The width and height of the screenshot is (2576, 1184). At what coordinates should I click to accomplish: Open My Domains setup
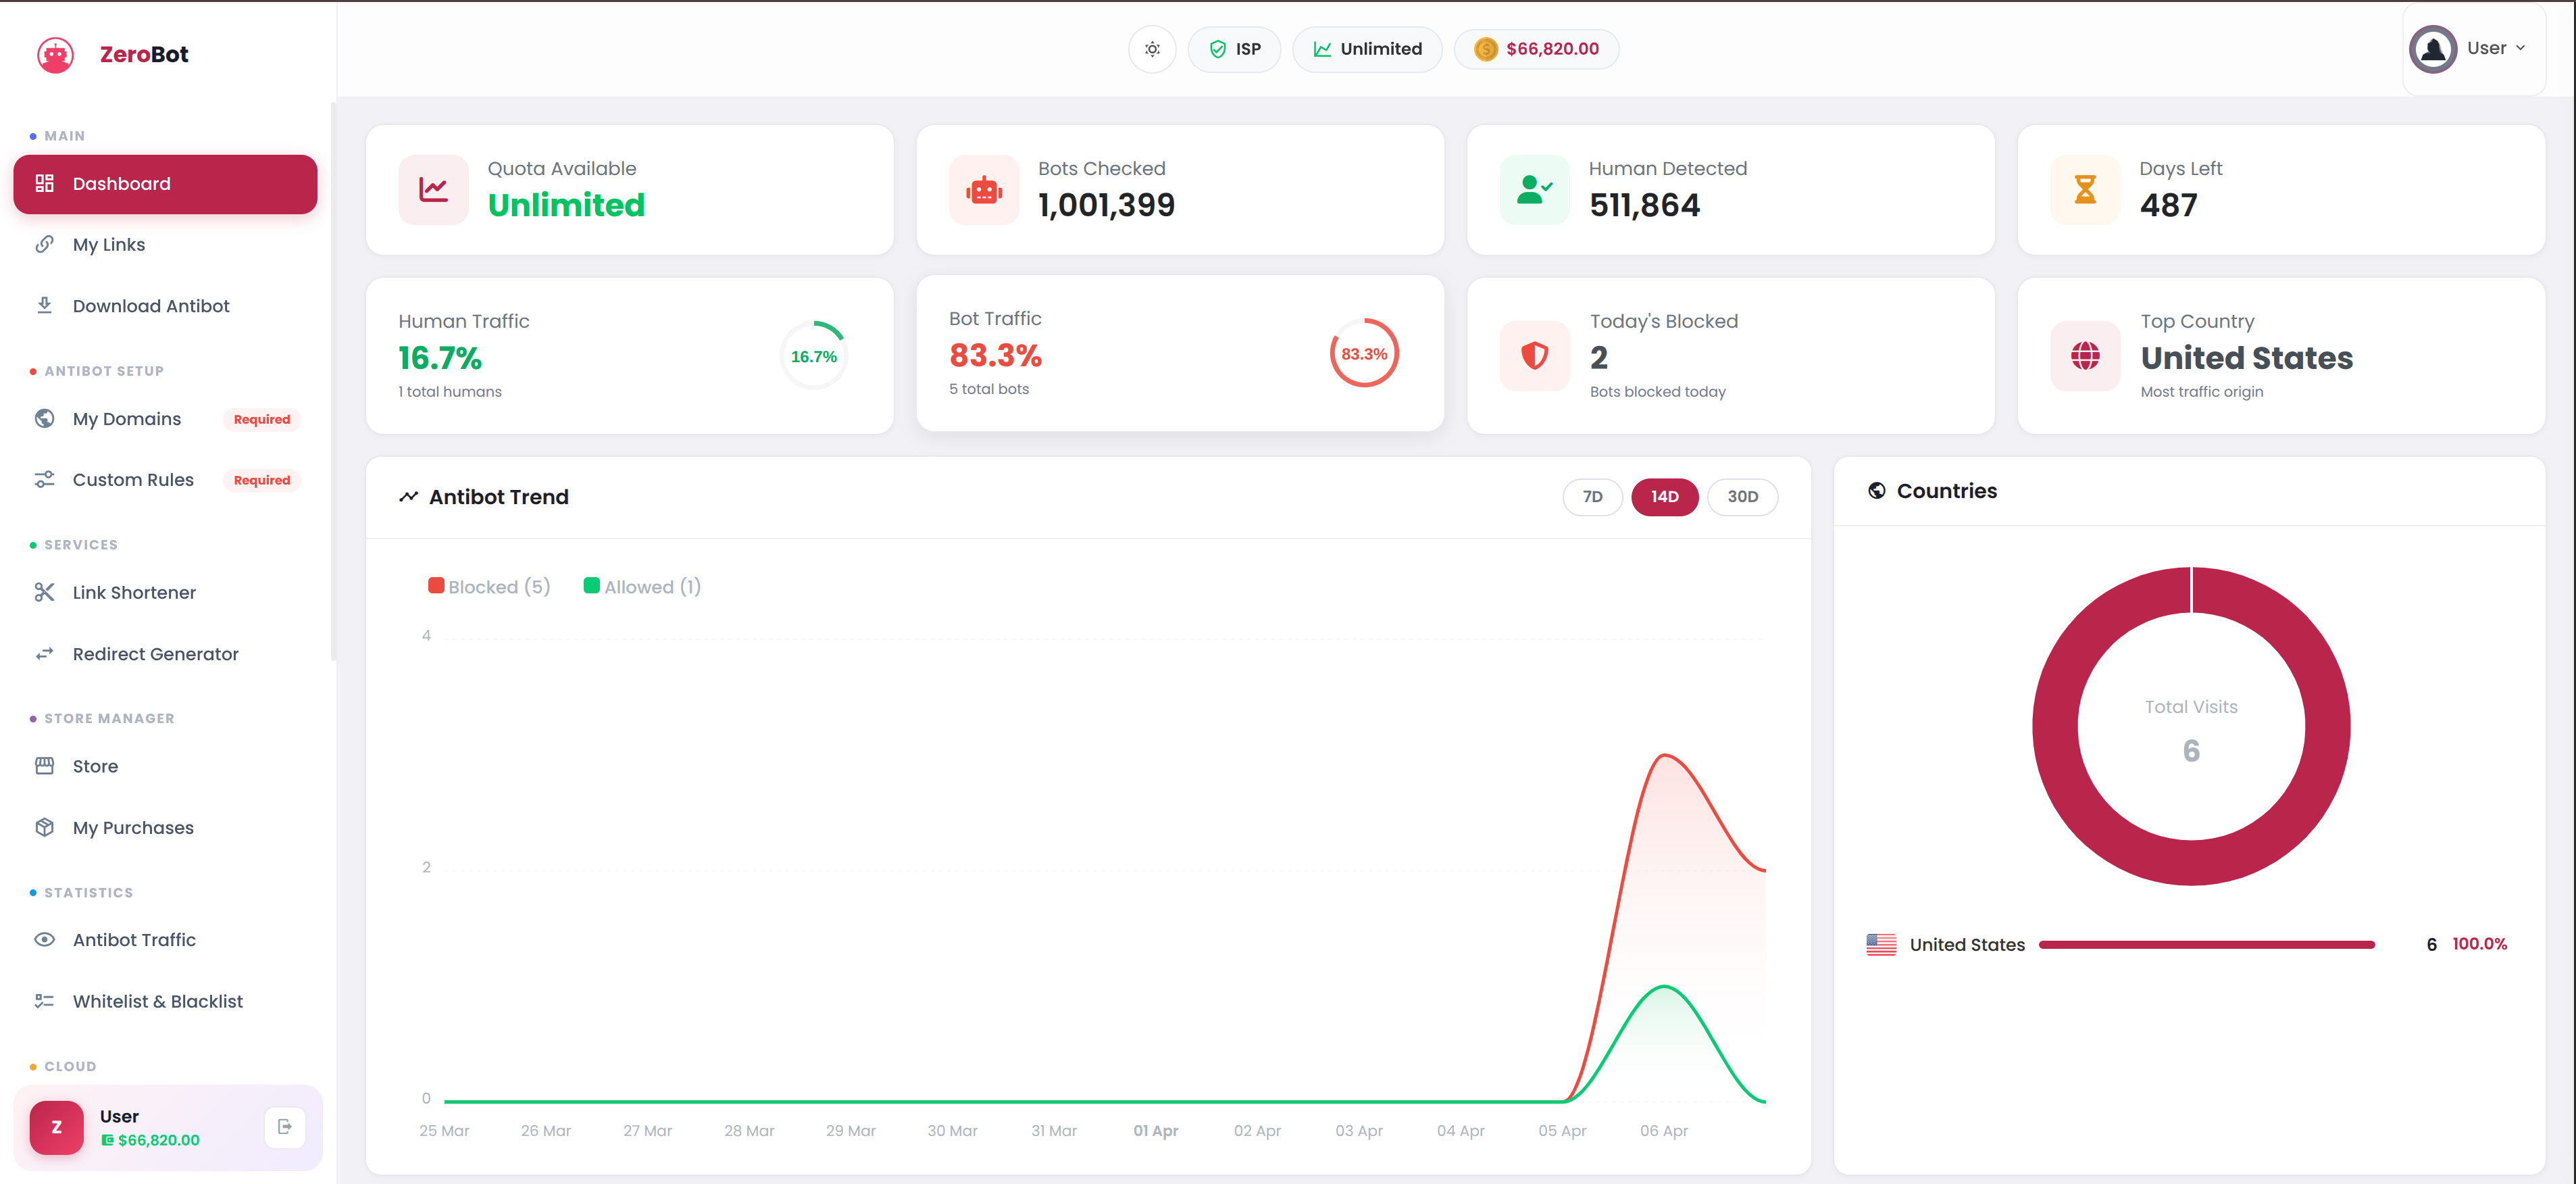point(126,419)
